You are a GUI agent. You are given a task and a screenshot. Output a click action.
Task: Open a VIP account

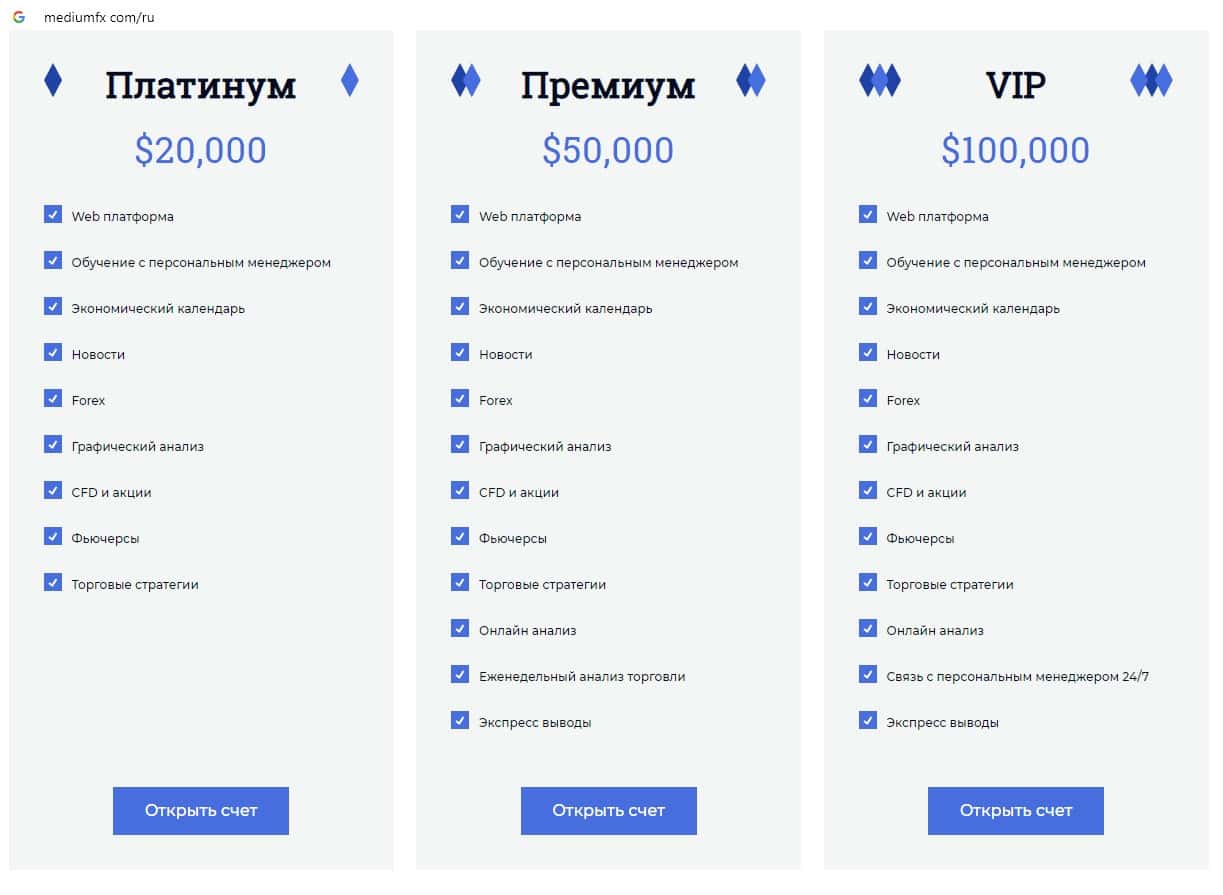click(1016, 811)
